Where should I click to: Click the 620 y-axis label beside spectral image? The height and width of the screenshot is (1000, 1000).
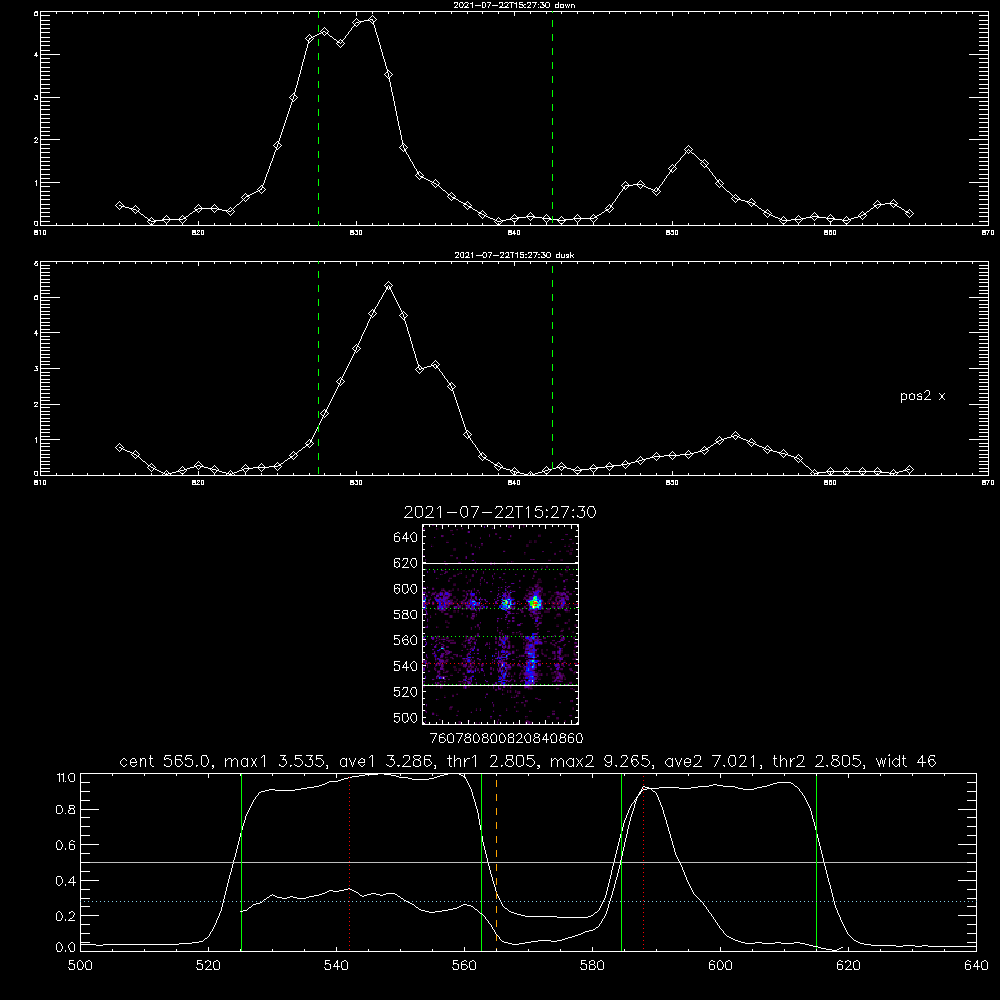click(x=405, y=563)
